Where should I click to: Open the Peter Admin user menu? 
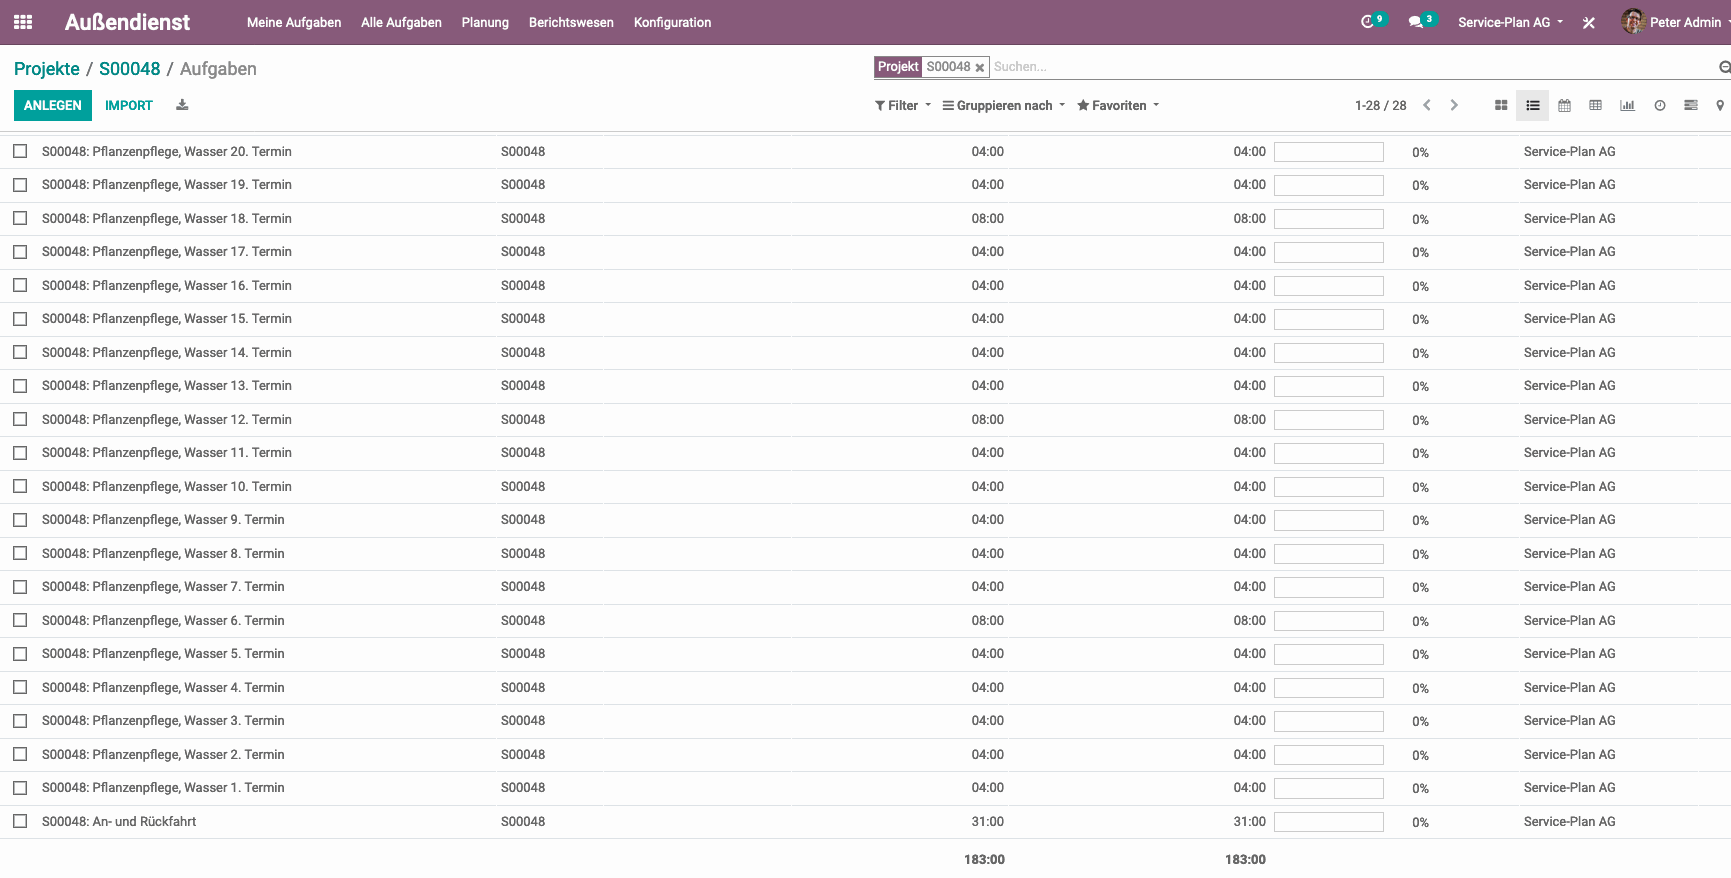[1676, 22]
